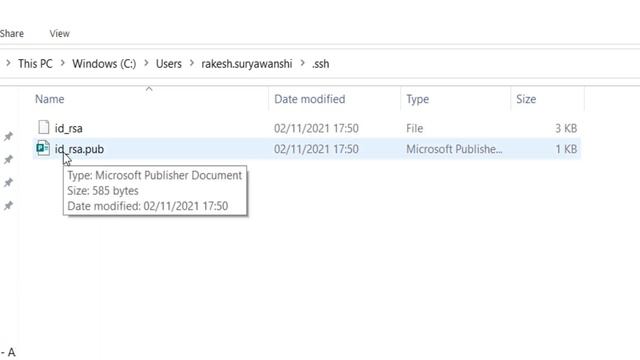Viewport: 640px width, 360px height.
Task: Navigate to Windows (C:) breadcrumb
Action: [x=104, y=64]
